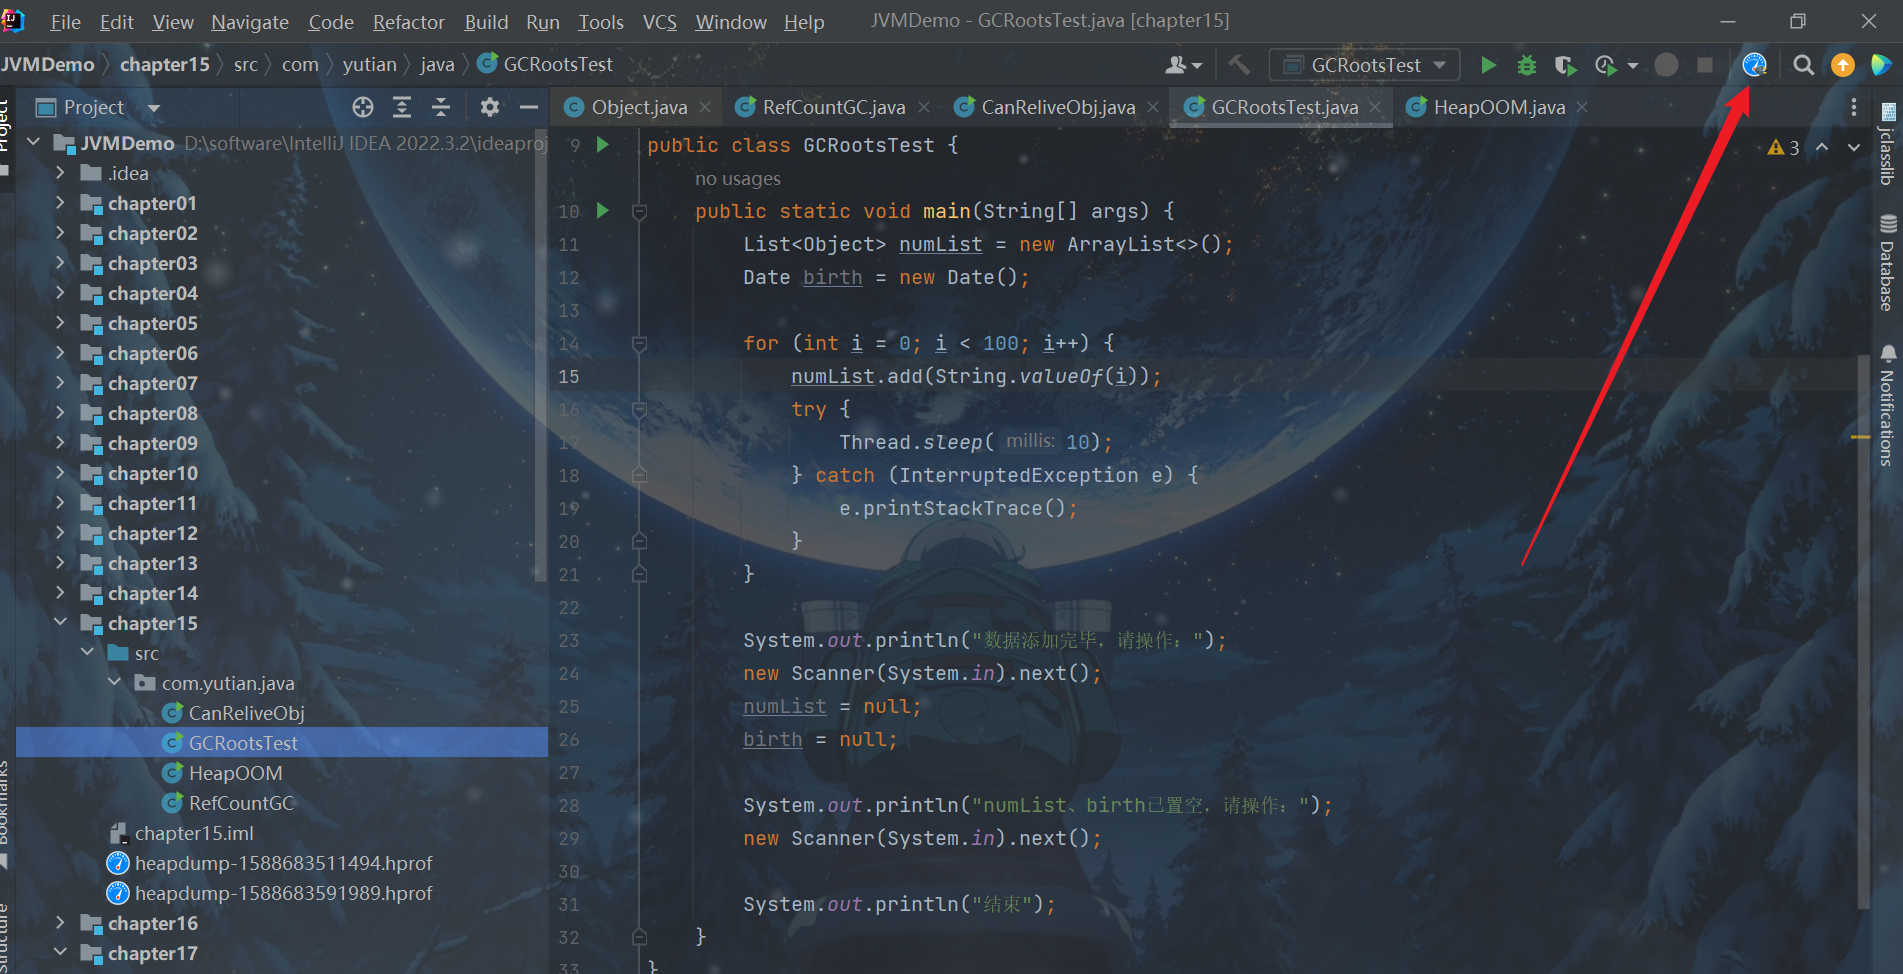Select Opened File locate icon in Project panel
Viewport: 1903px width, 974px height.
(363, 107)
